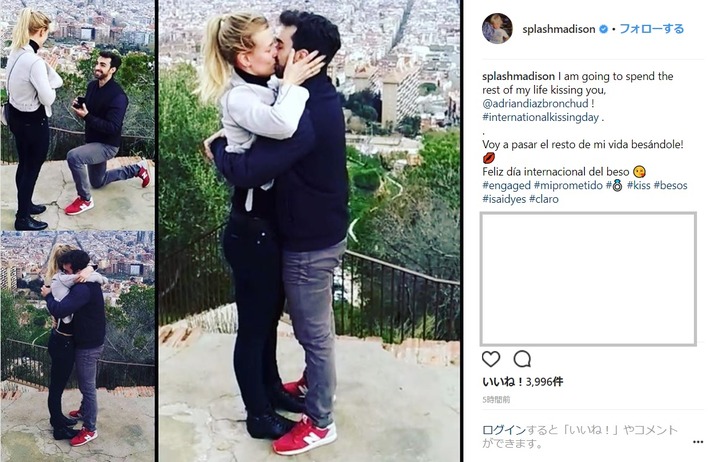710x462 pixels.
Task: Open the comment speech bubble icon
Action: pyautogui.click(x=522, y=359)
